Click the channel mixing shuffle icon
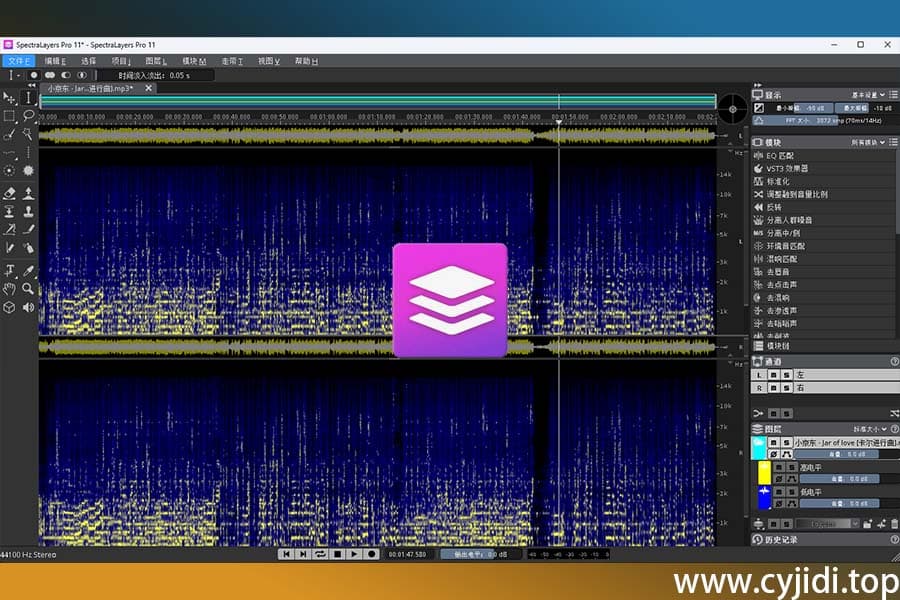900x600 pixels. (894, 413)
